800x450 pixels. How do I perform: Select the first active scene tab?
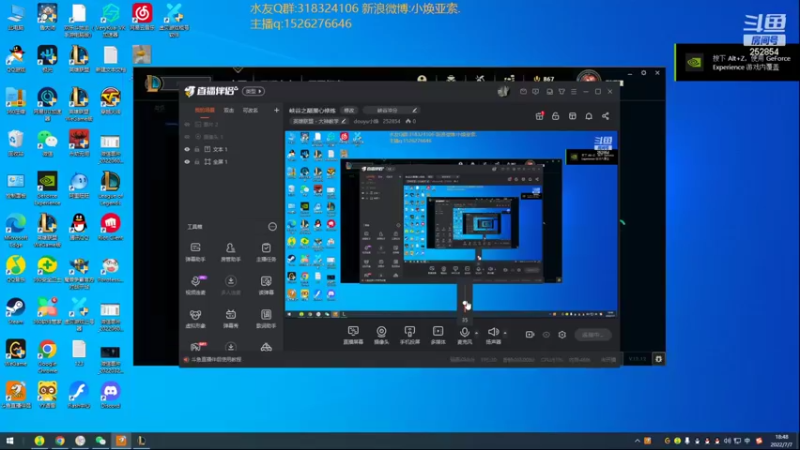click(x=205, y=110)
